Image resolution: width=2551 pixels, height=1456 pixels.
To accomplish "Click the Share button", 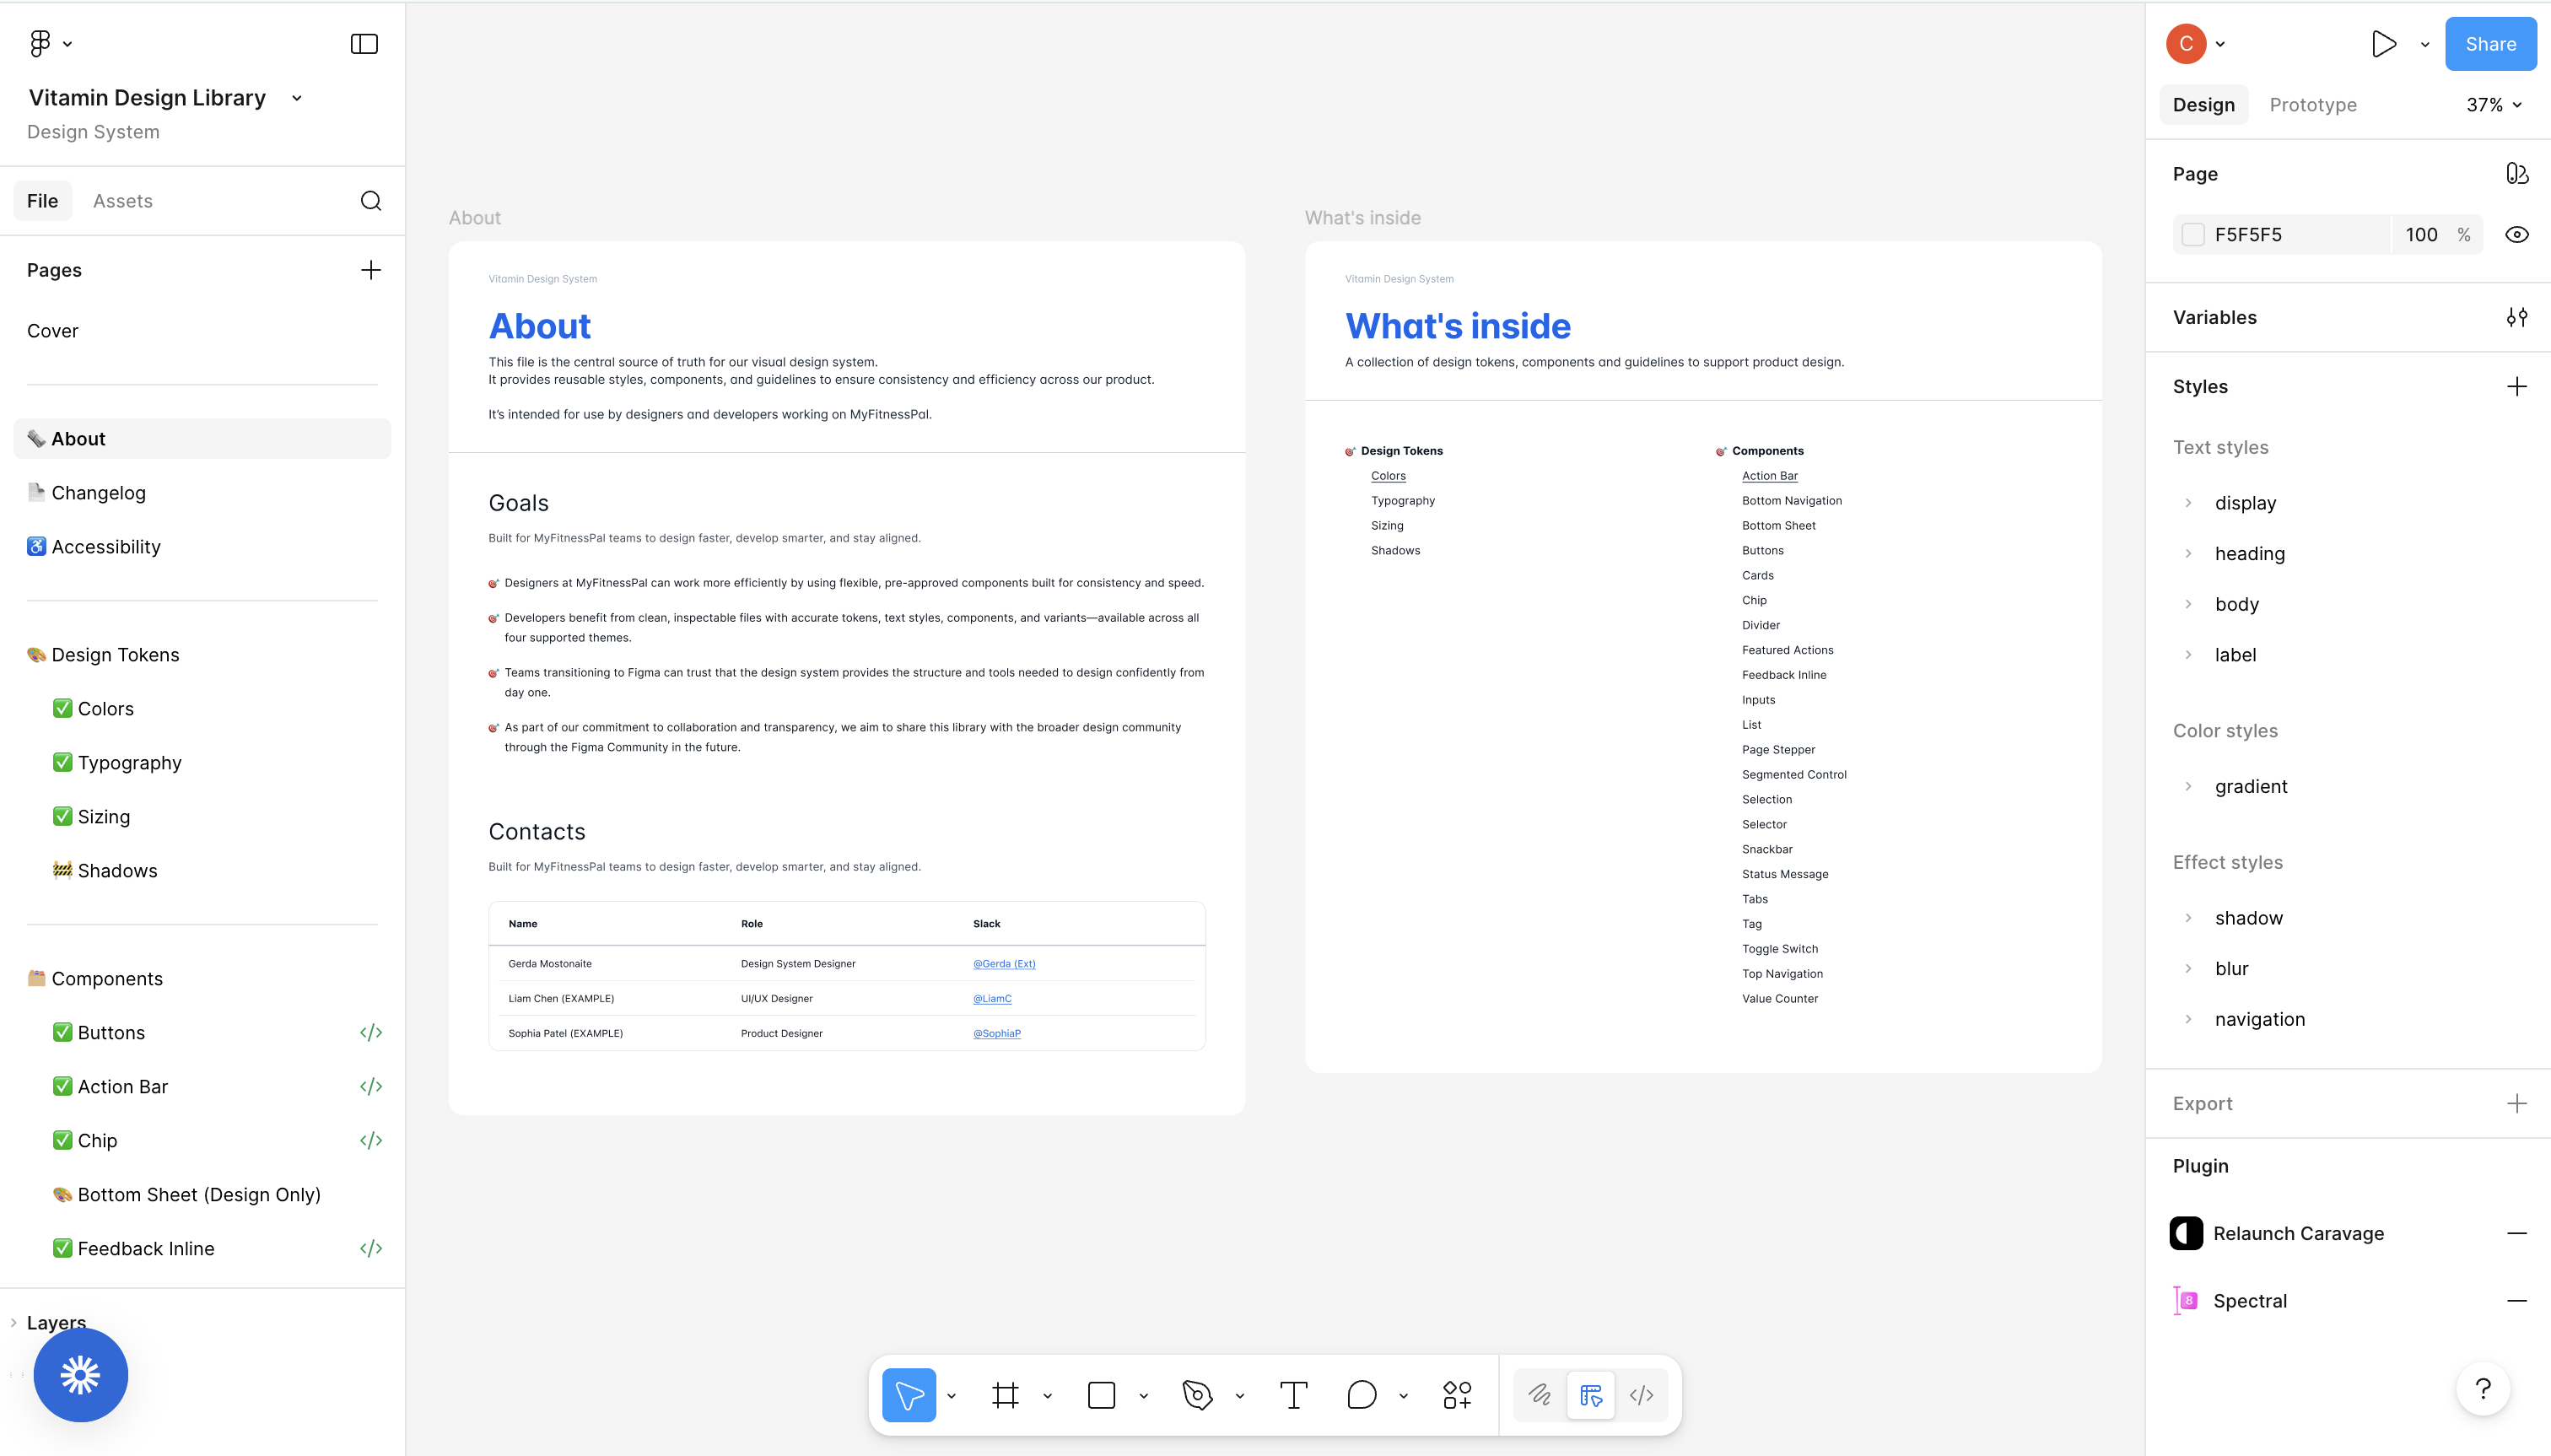I will click(x=2489, y=43).
